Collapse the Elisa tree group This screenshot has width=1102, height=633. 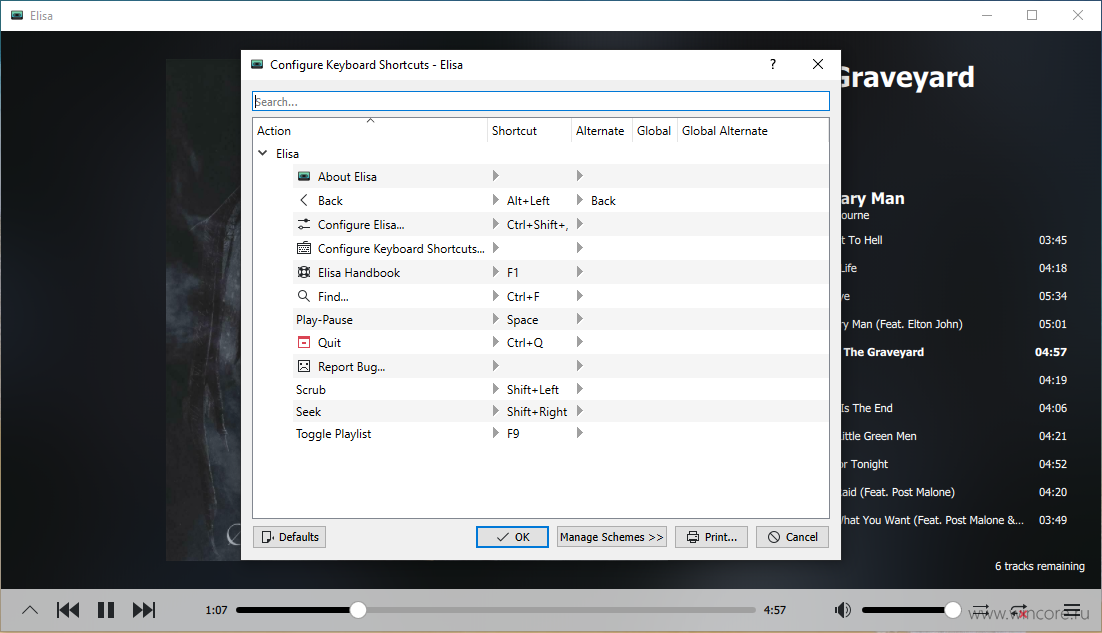click(263, 153)
